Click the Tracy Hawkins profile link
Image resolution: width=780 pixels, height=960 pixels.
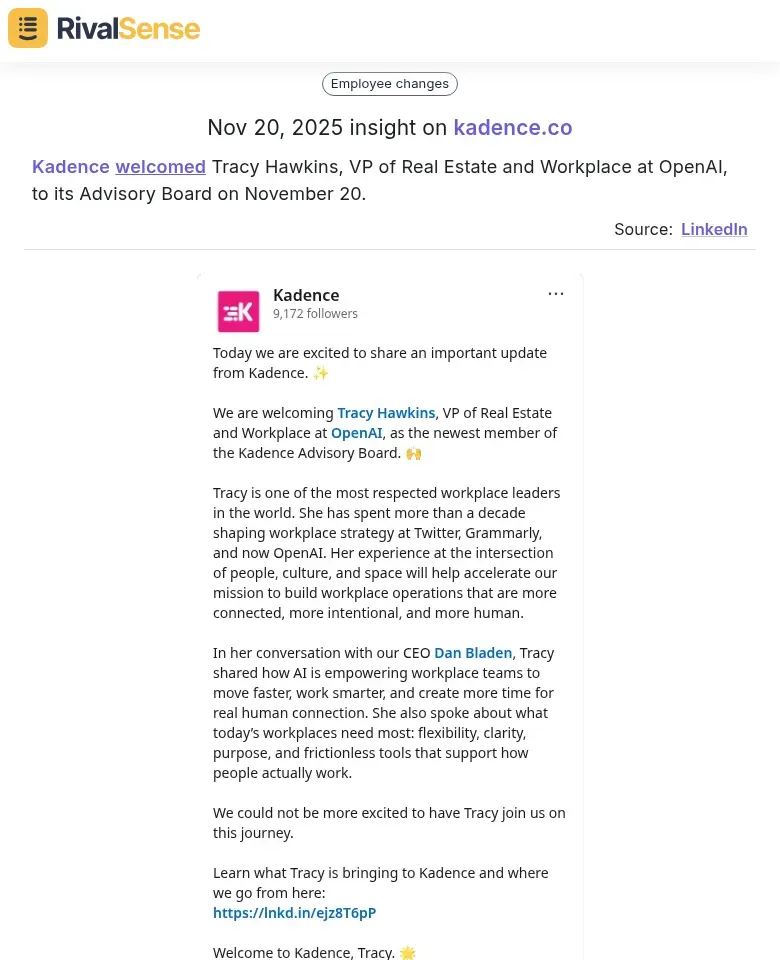coord(386,412)
